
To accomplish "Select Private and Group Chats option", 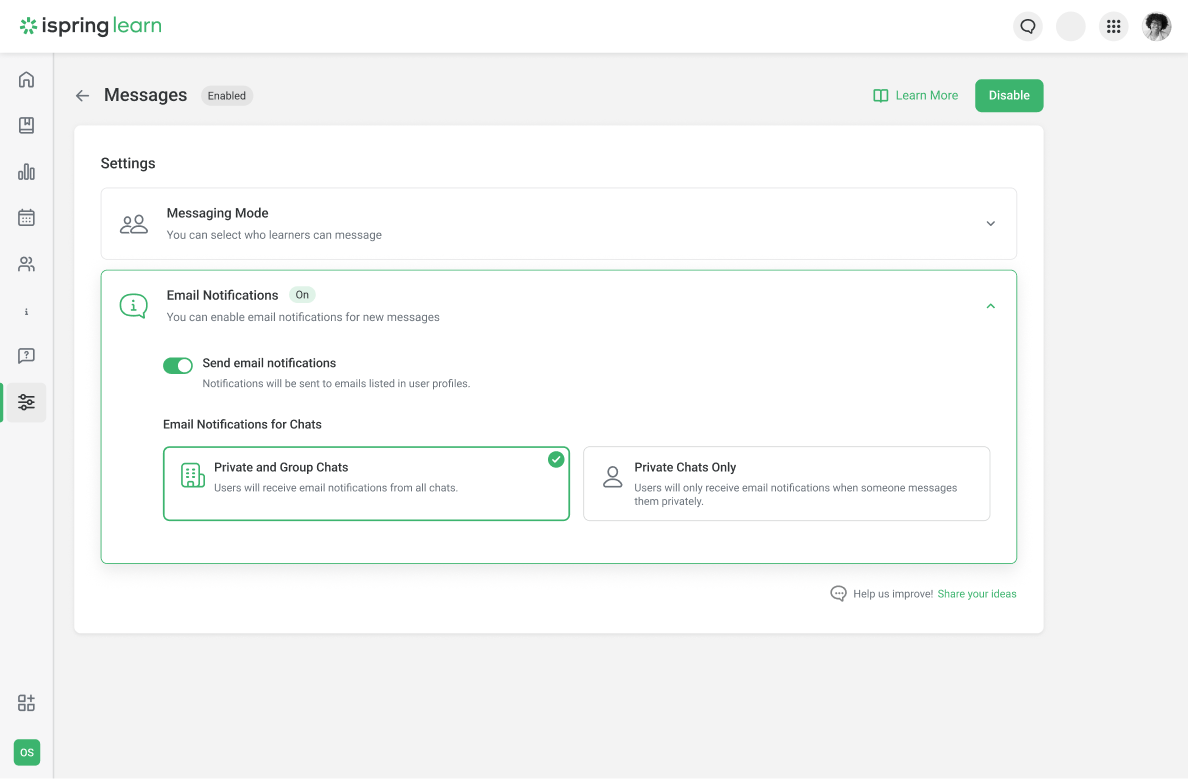I will pos(366,483).
